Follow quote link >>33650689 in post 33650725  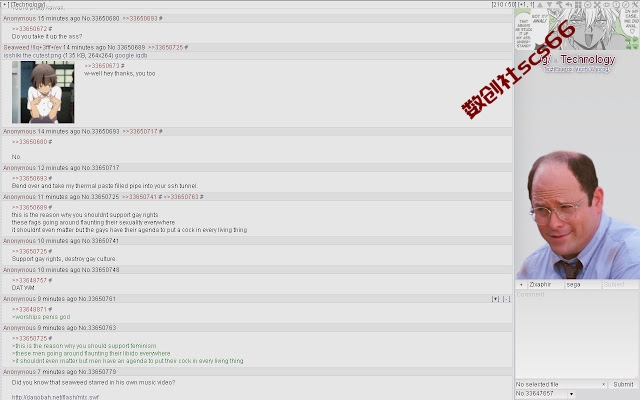pyautogui.click(x=29, y=207)
